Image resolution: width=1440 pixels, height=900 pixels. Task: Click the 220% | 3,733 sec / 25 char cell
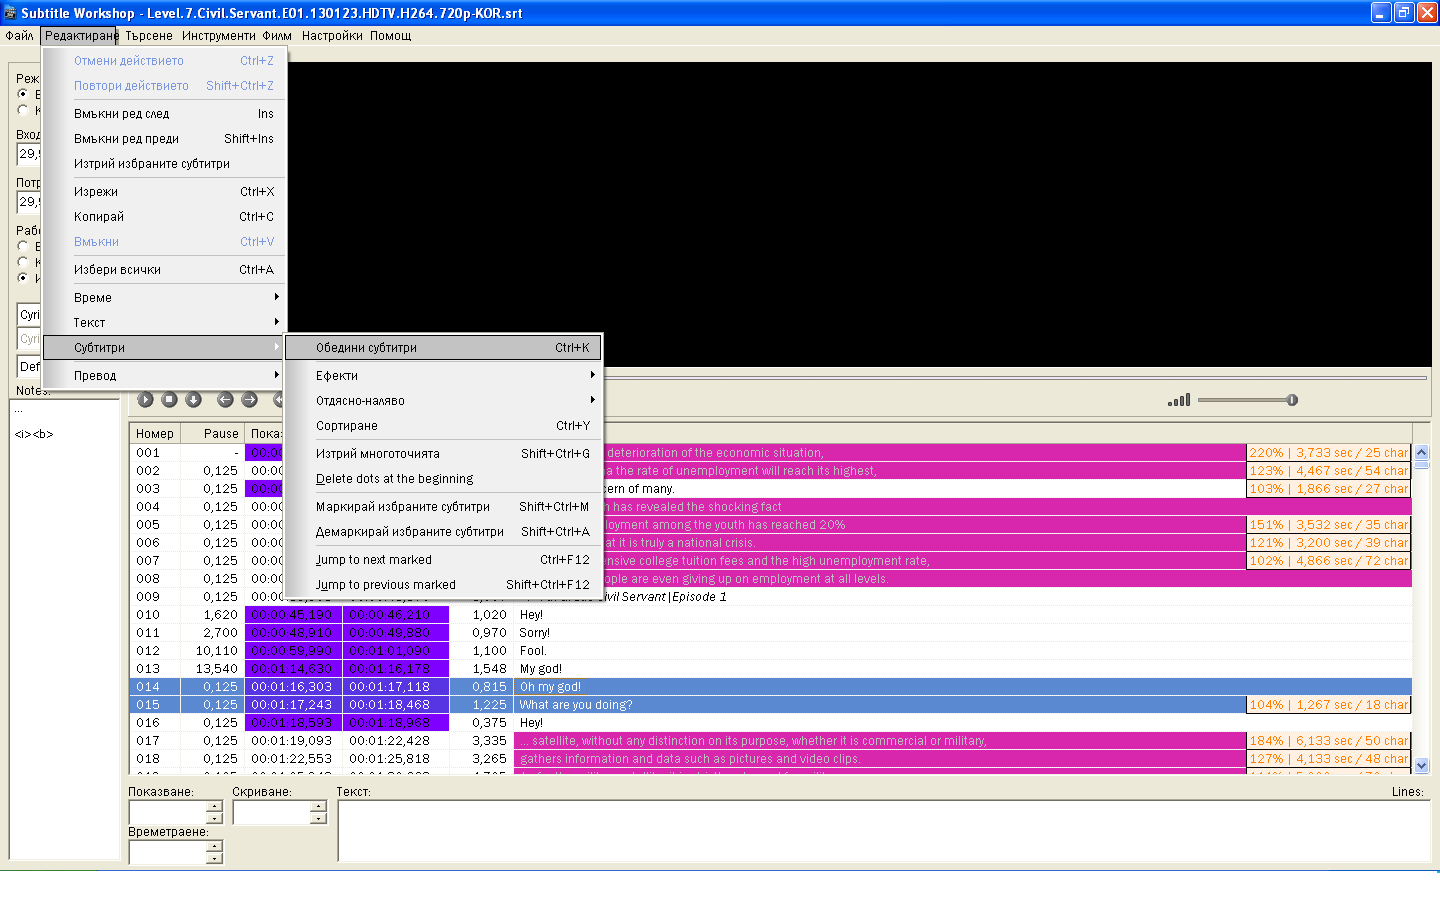1328,453
